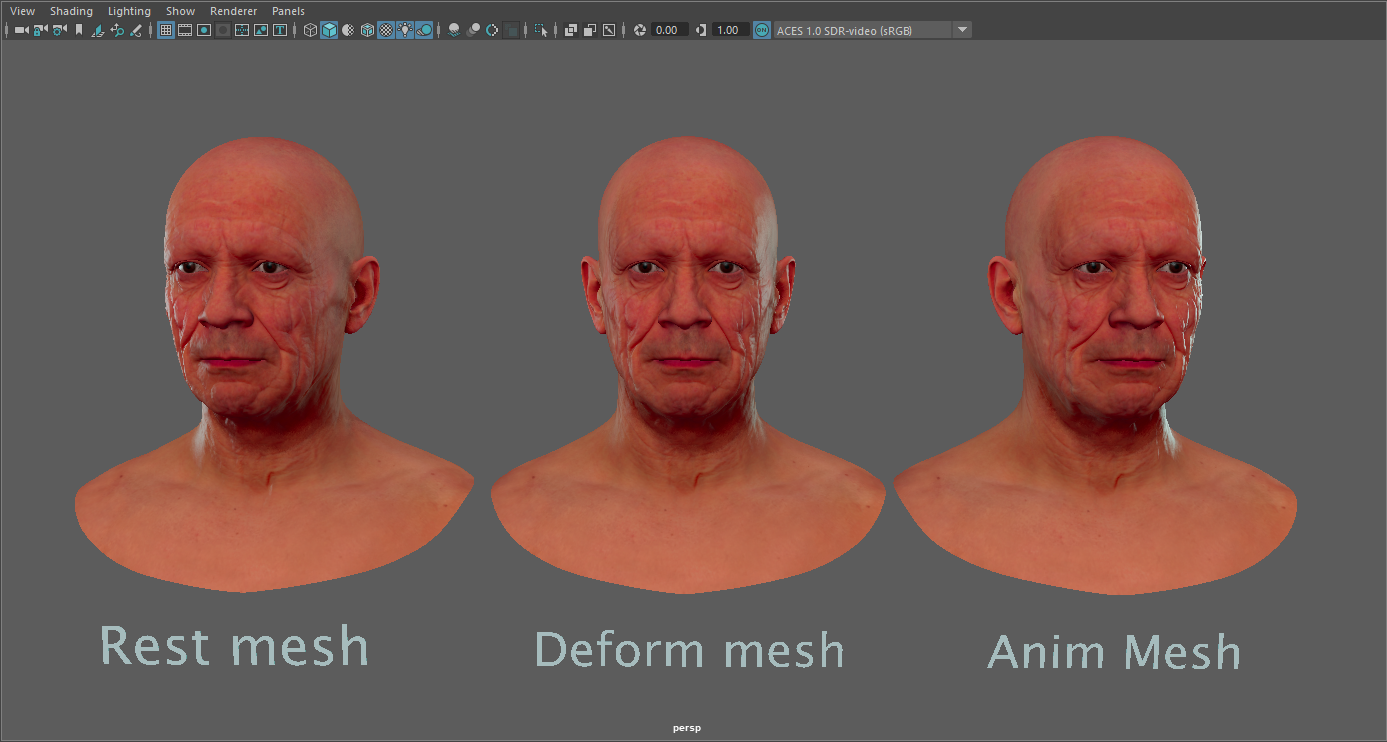Toggle the color management ON switch
1387x742 pixels.
(761, 30)
